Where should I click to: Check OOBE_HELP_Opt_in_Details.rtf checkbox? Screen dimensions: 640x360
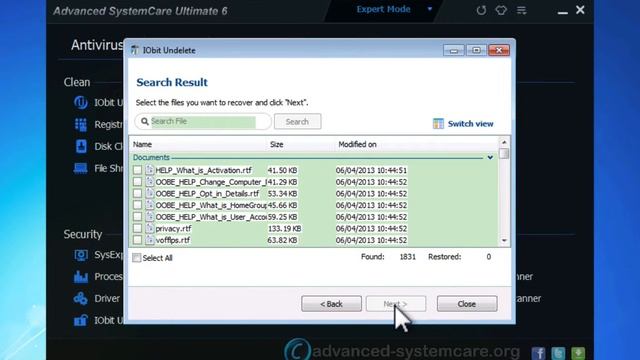[137, 193]
